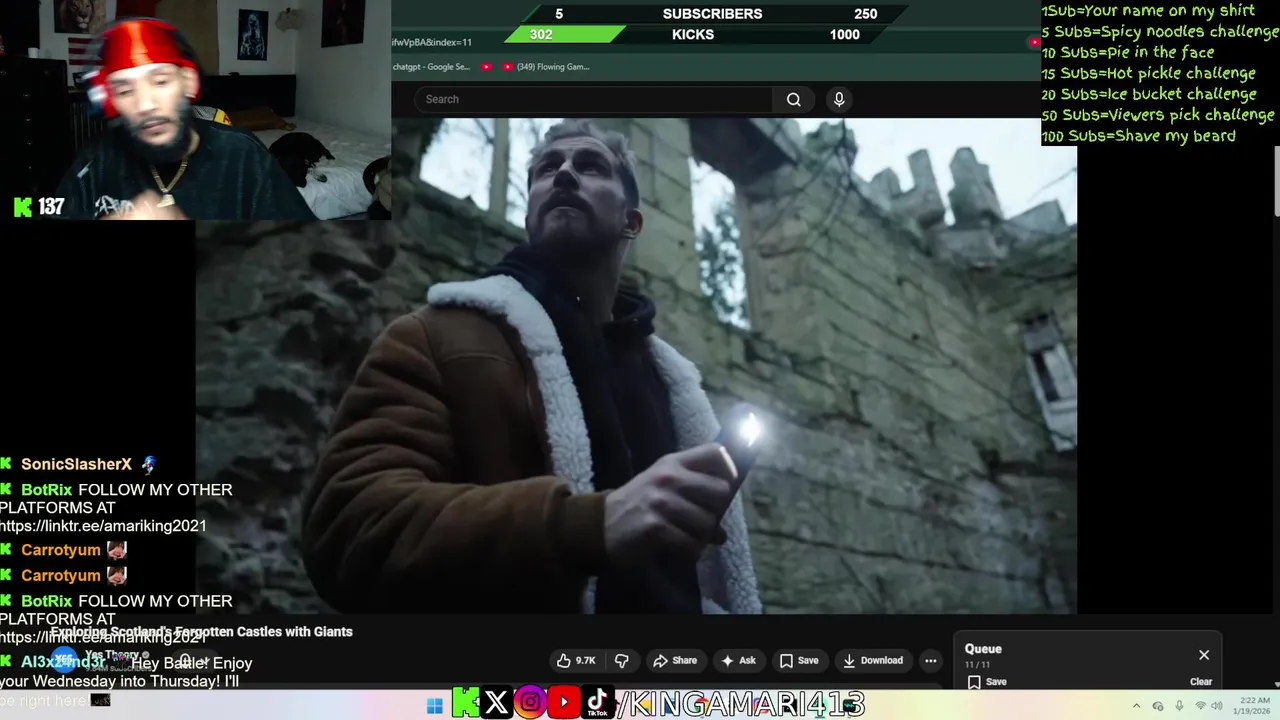Image resolution: width=1280 pixels, height=720 pixels.
Task: Open the Ask AI button
Action: [738, 660]
